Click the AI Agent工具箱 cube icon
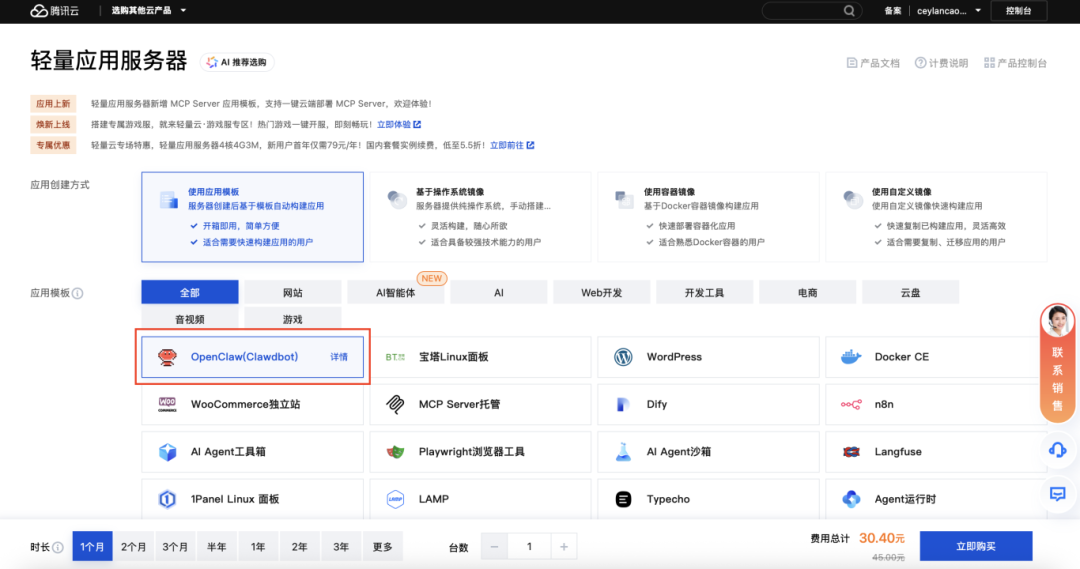 167,452
